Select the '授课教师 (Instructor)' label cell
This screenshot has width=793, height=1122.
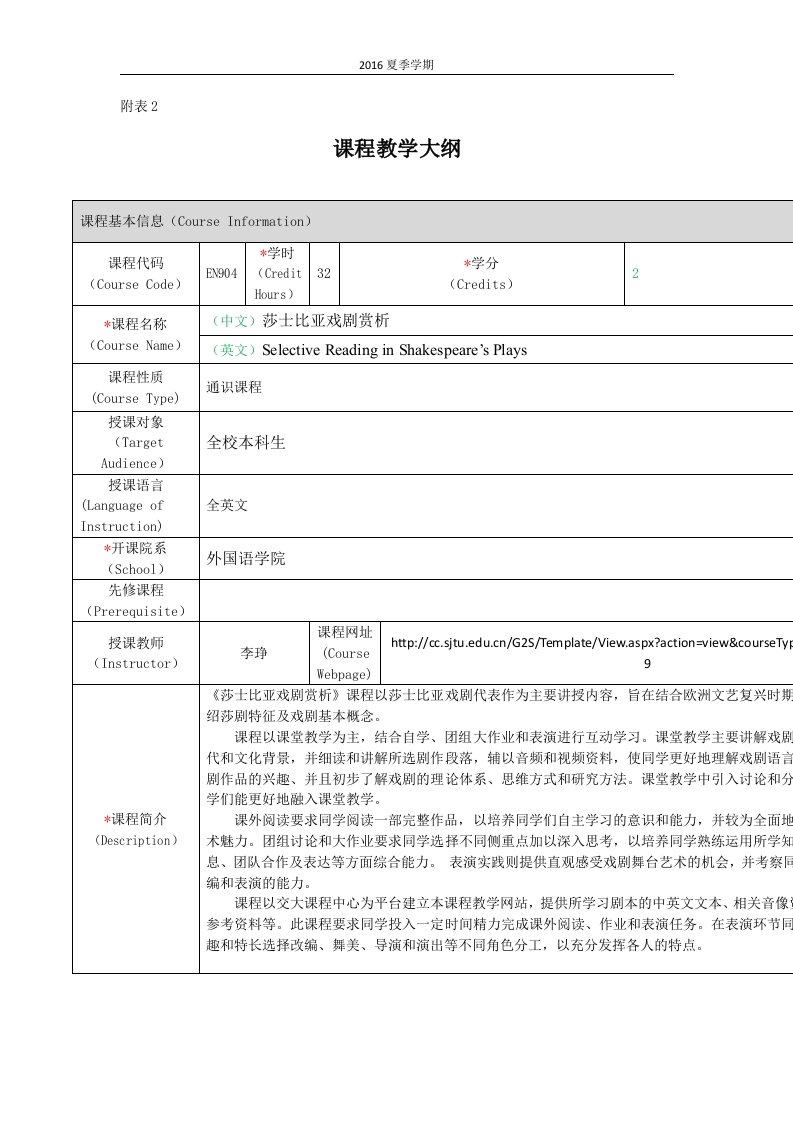pyautogui.click(x=136, y=653)
